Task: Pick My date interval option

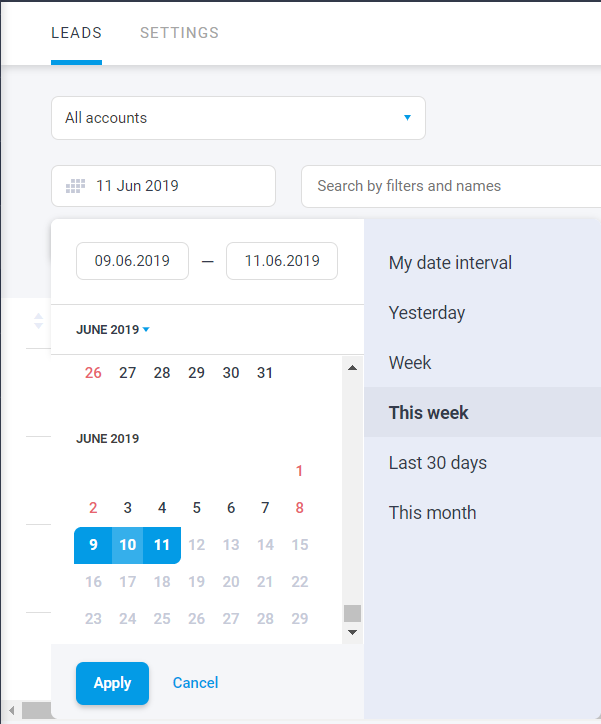Action: (x=450, y=263)
